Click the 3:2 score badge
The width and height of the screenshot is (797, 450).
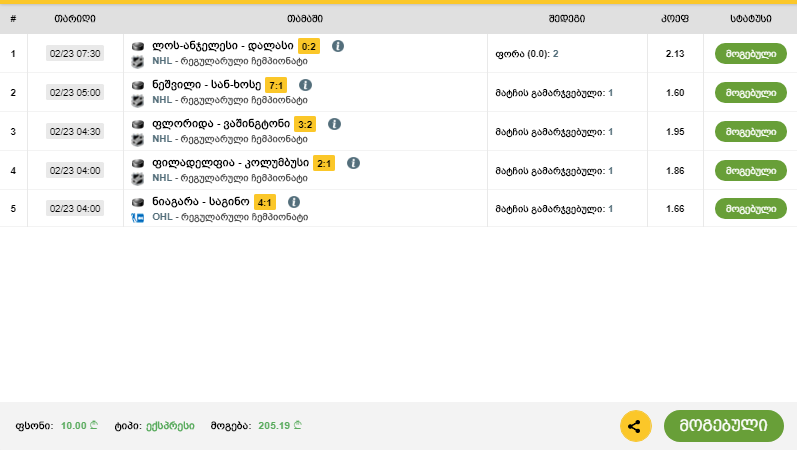pos(305,124)
